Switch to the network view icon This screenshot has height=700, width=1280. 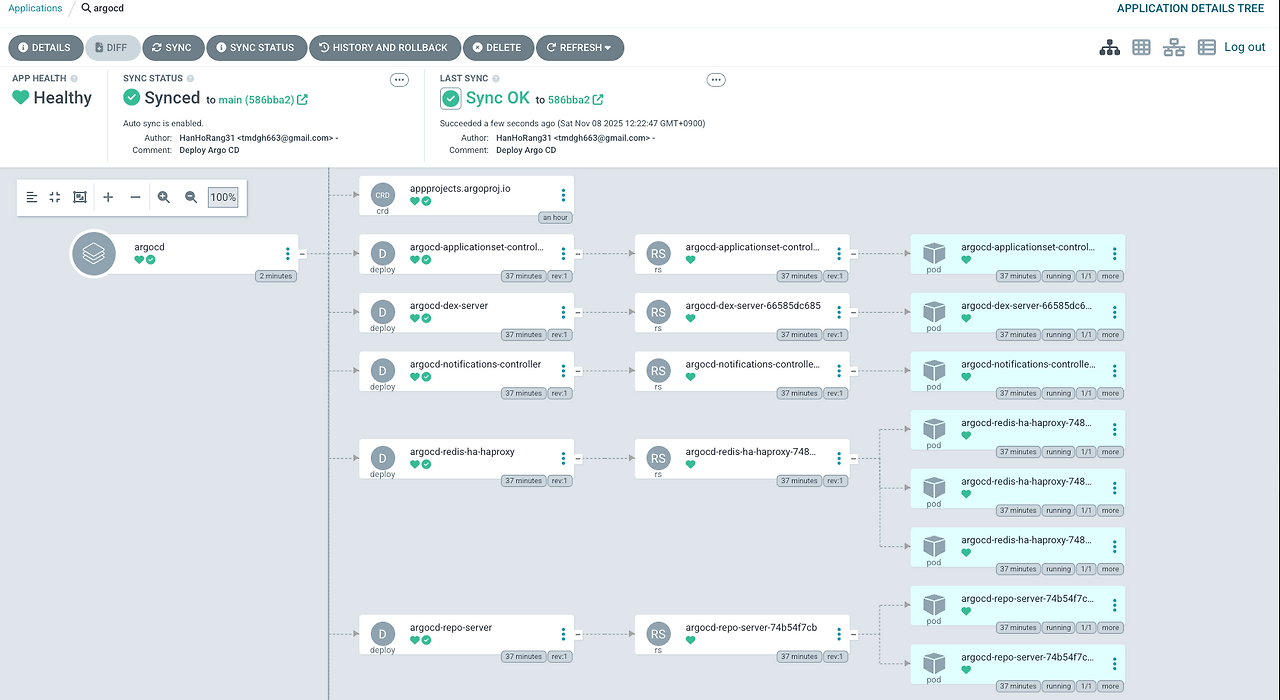coord(1174,47)
